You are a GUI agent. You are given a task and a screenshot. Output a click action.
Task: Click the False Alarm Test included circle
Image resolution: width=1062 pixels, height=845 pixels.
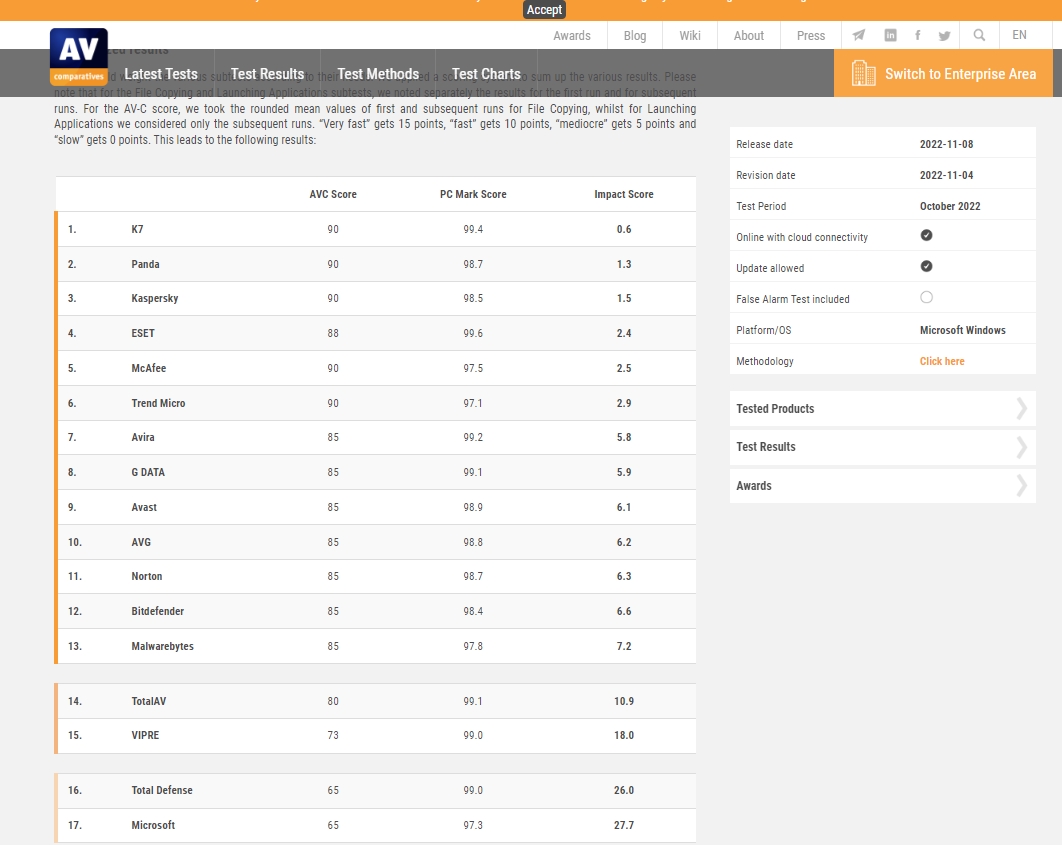pos(927,297)
